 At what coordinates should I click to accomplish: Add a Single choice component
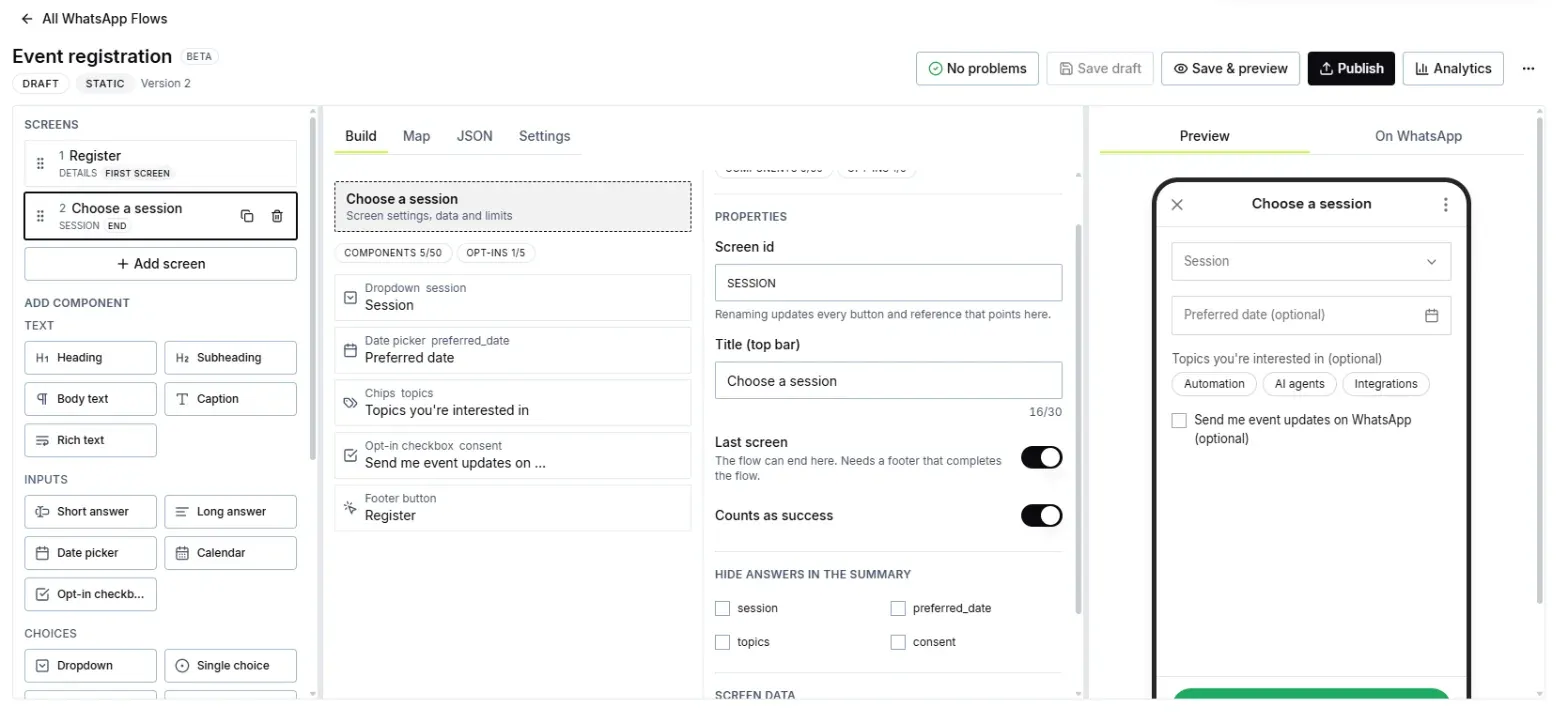[x=230, y=666]
